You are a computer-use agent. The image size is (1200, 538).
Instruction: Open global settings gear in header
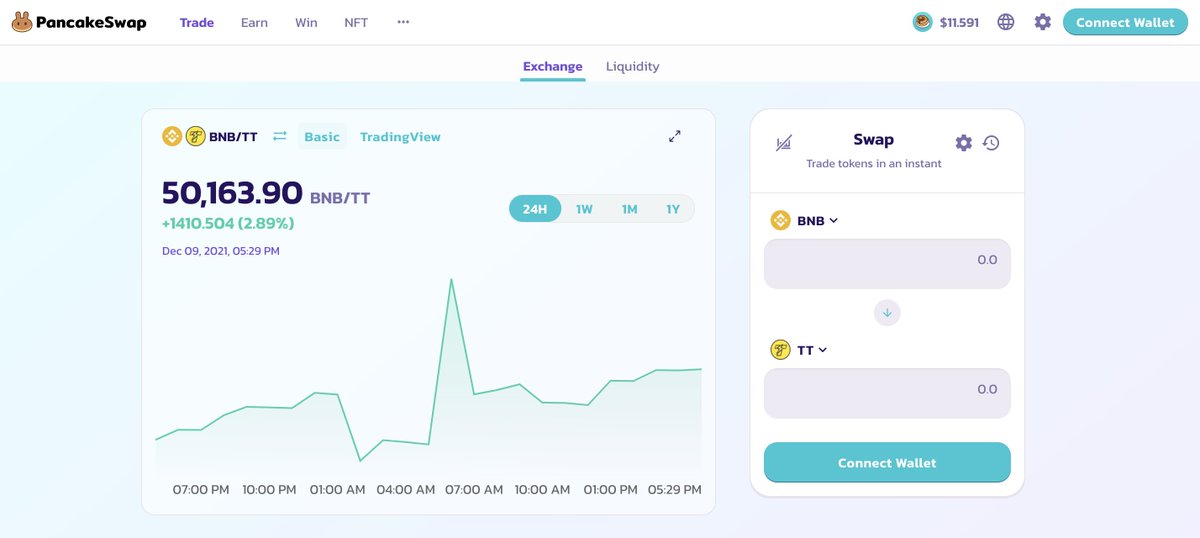tap(1043, 22)
